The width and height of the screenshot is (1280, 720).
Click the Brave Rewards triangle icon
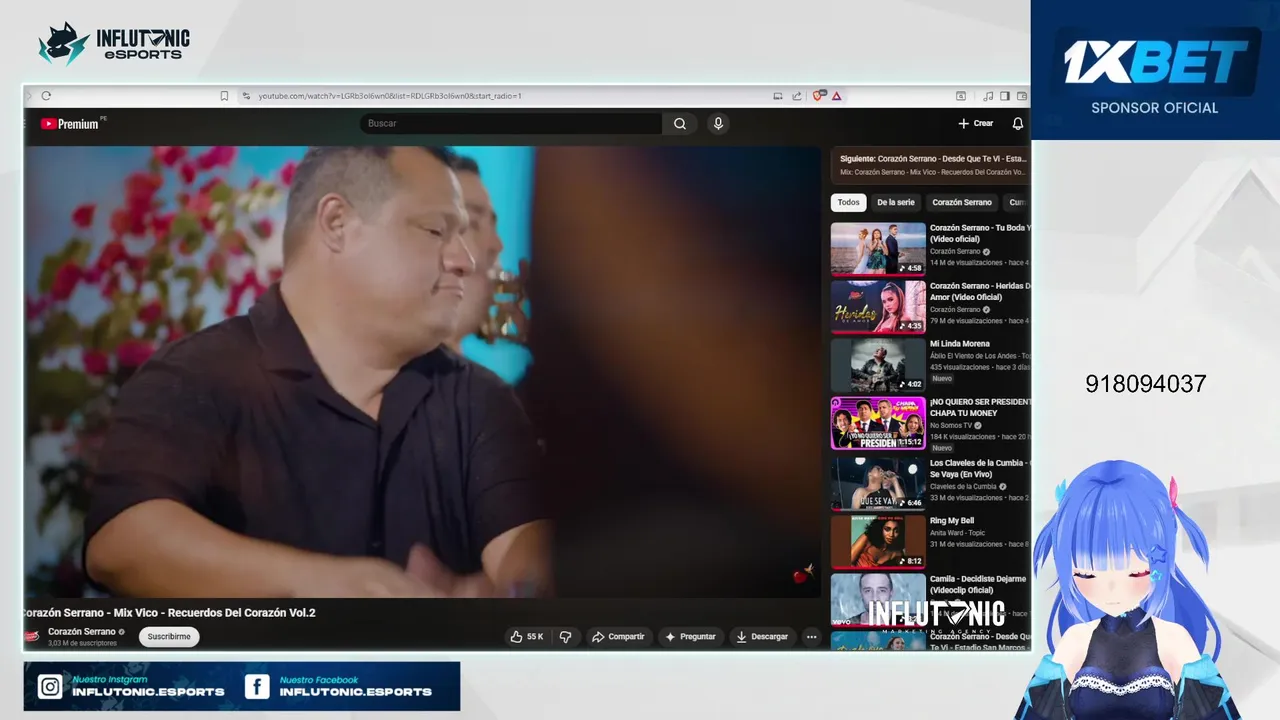(836, 96)
